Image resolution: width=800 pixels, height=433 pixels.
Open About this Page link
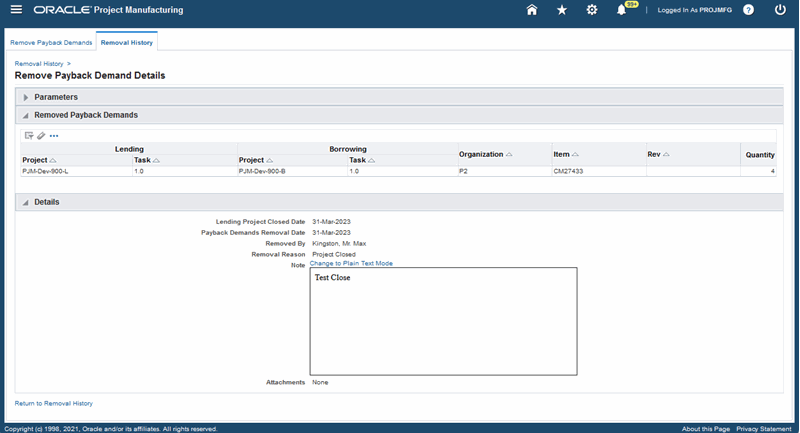(706, 429)
